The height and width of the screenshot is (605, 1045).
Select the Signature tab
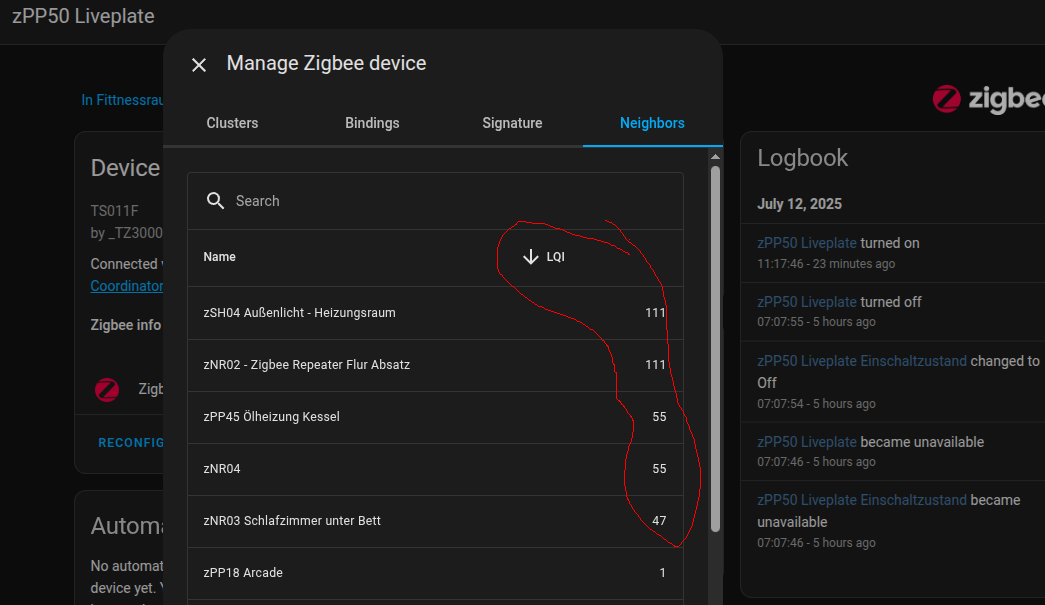pyautogui.click(x=512, y=123)
